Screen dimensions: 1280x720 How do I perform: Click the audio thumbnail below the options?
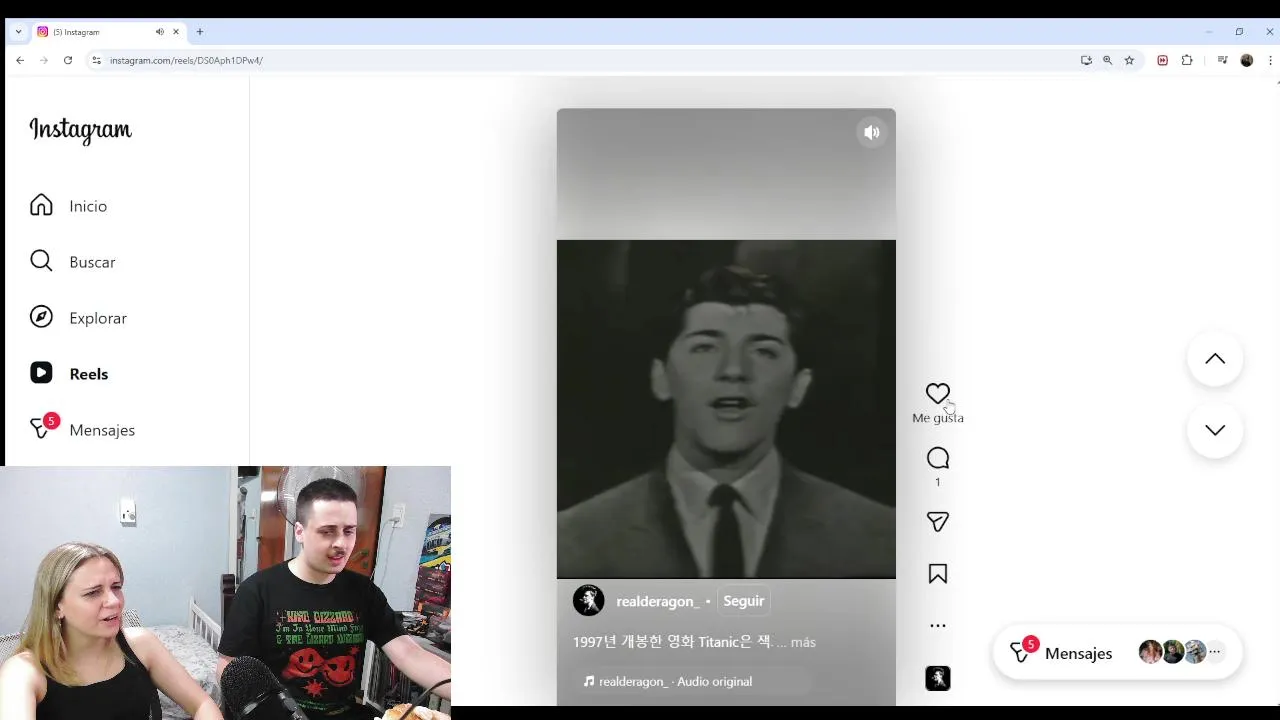[x=937, y=678]
